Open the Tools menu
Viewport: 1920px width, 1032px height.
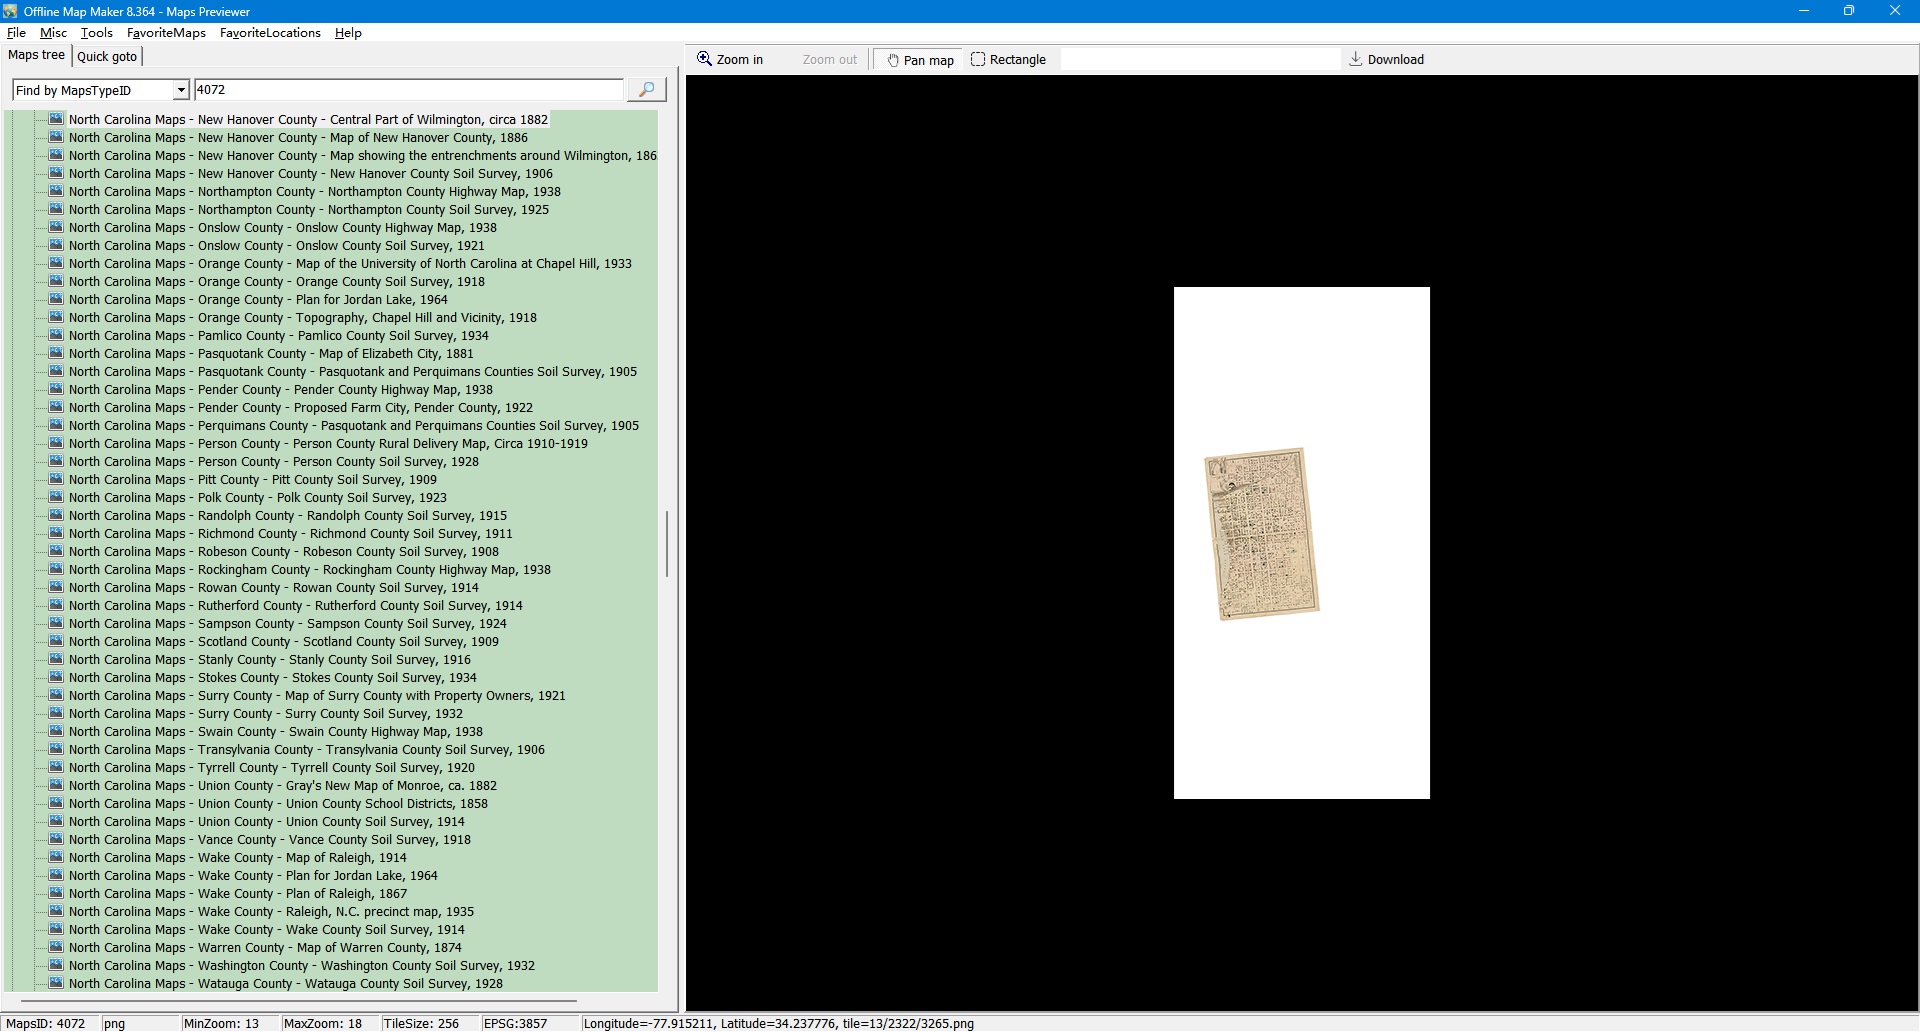(96, 33)
